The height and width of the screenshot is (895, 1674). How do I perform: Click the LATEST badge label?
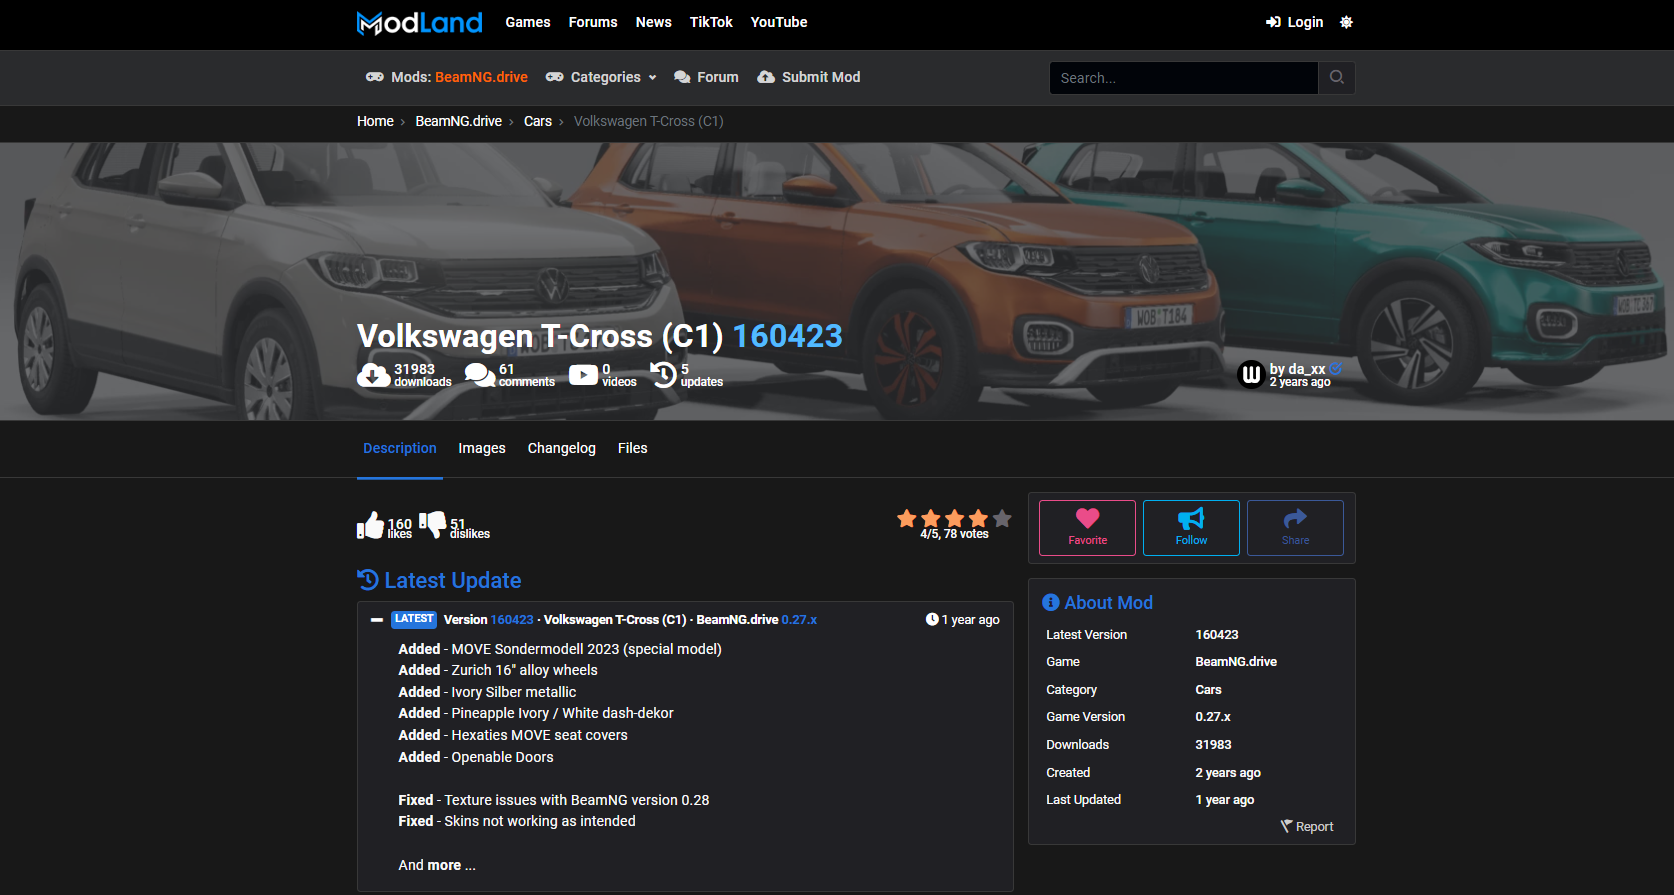414,619
